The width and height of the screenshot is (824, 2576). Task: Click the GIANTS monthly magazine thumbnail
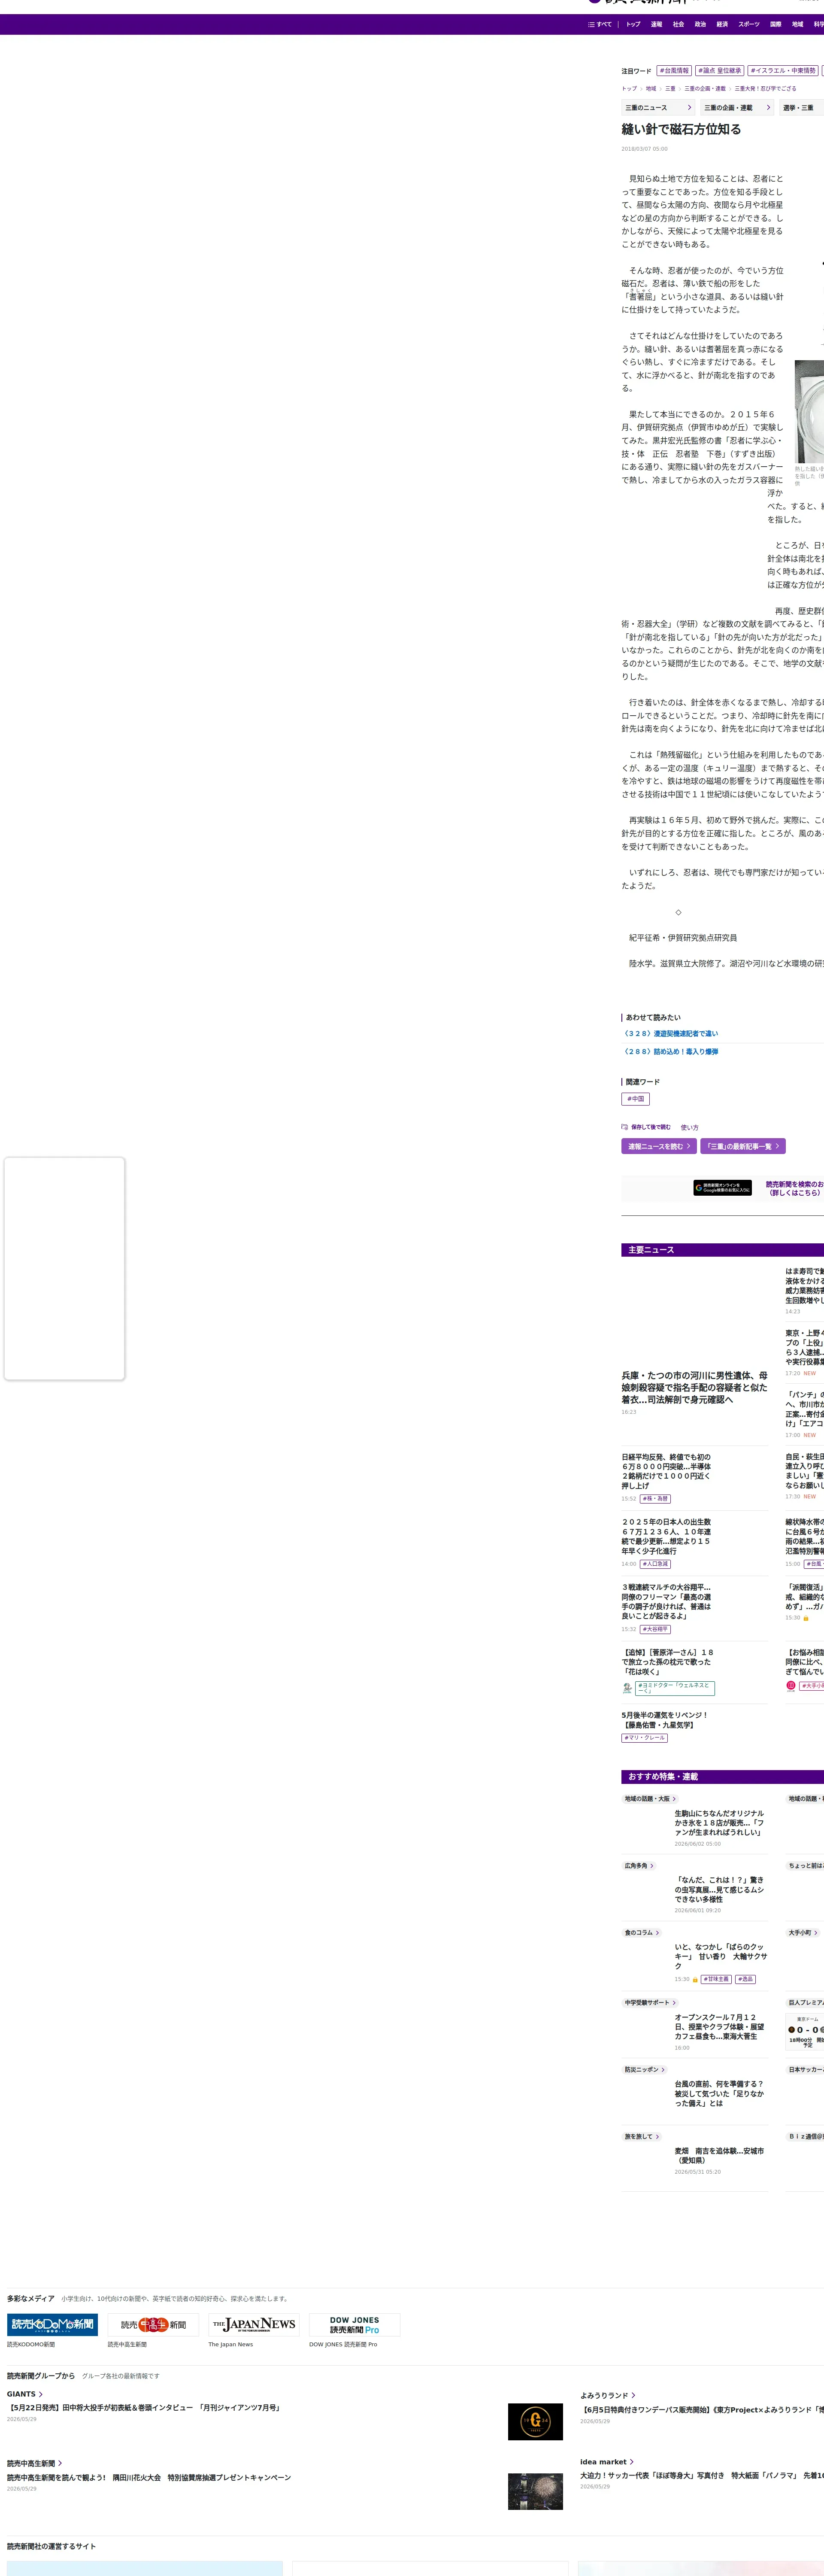535,2422
